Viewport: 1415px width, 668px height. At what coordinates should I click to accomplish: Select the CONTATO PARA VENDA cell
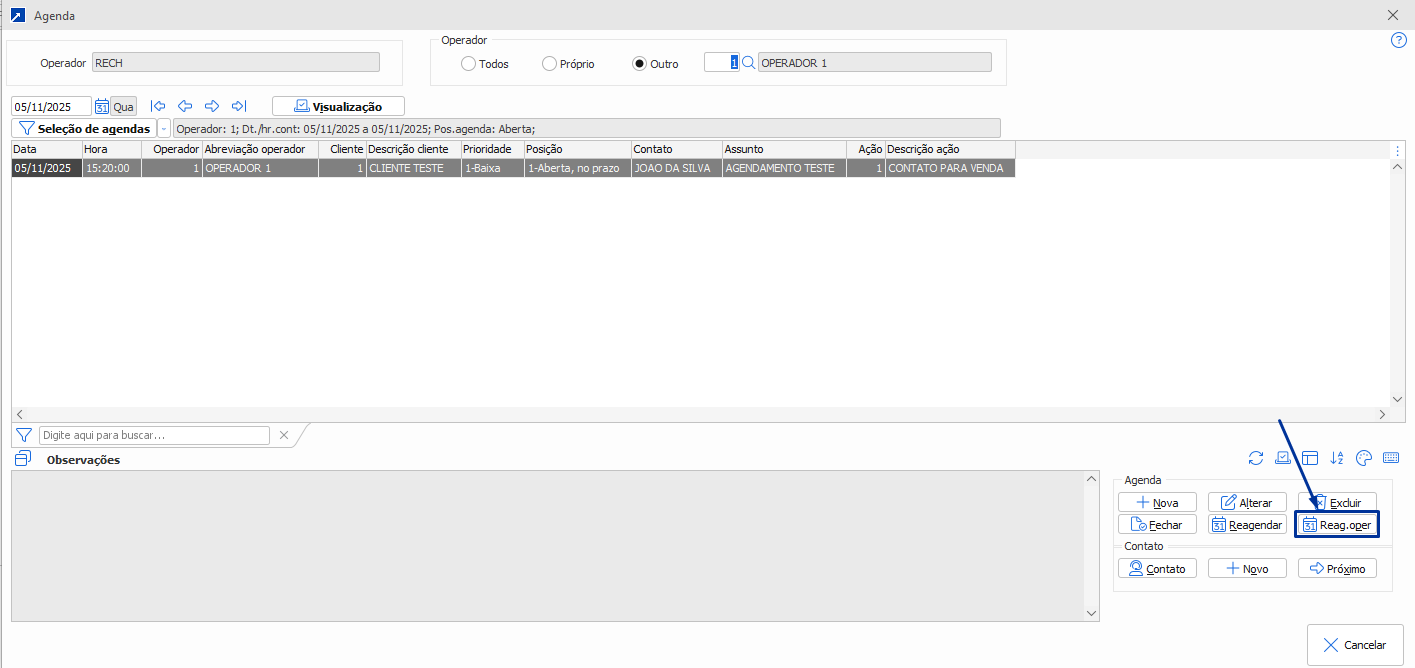tap(951, 168)
